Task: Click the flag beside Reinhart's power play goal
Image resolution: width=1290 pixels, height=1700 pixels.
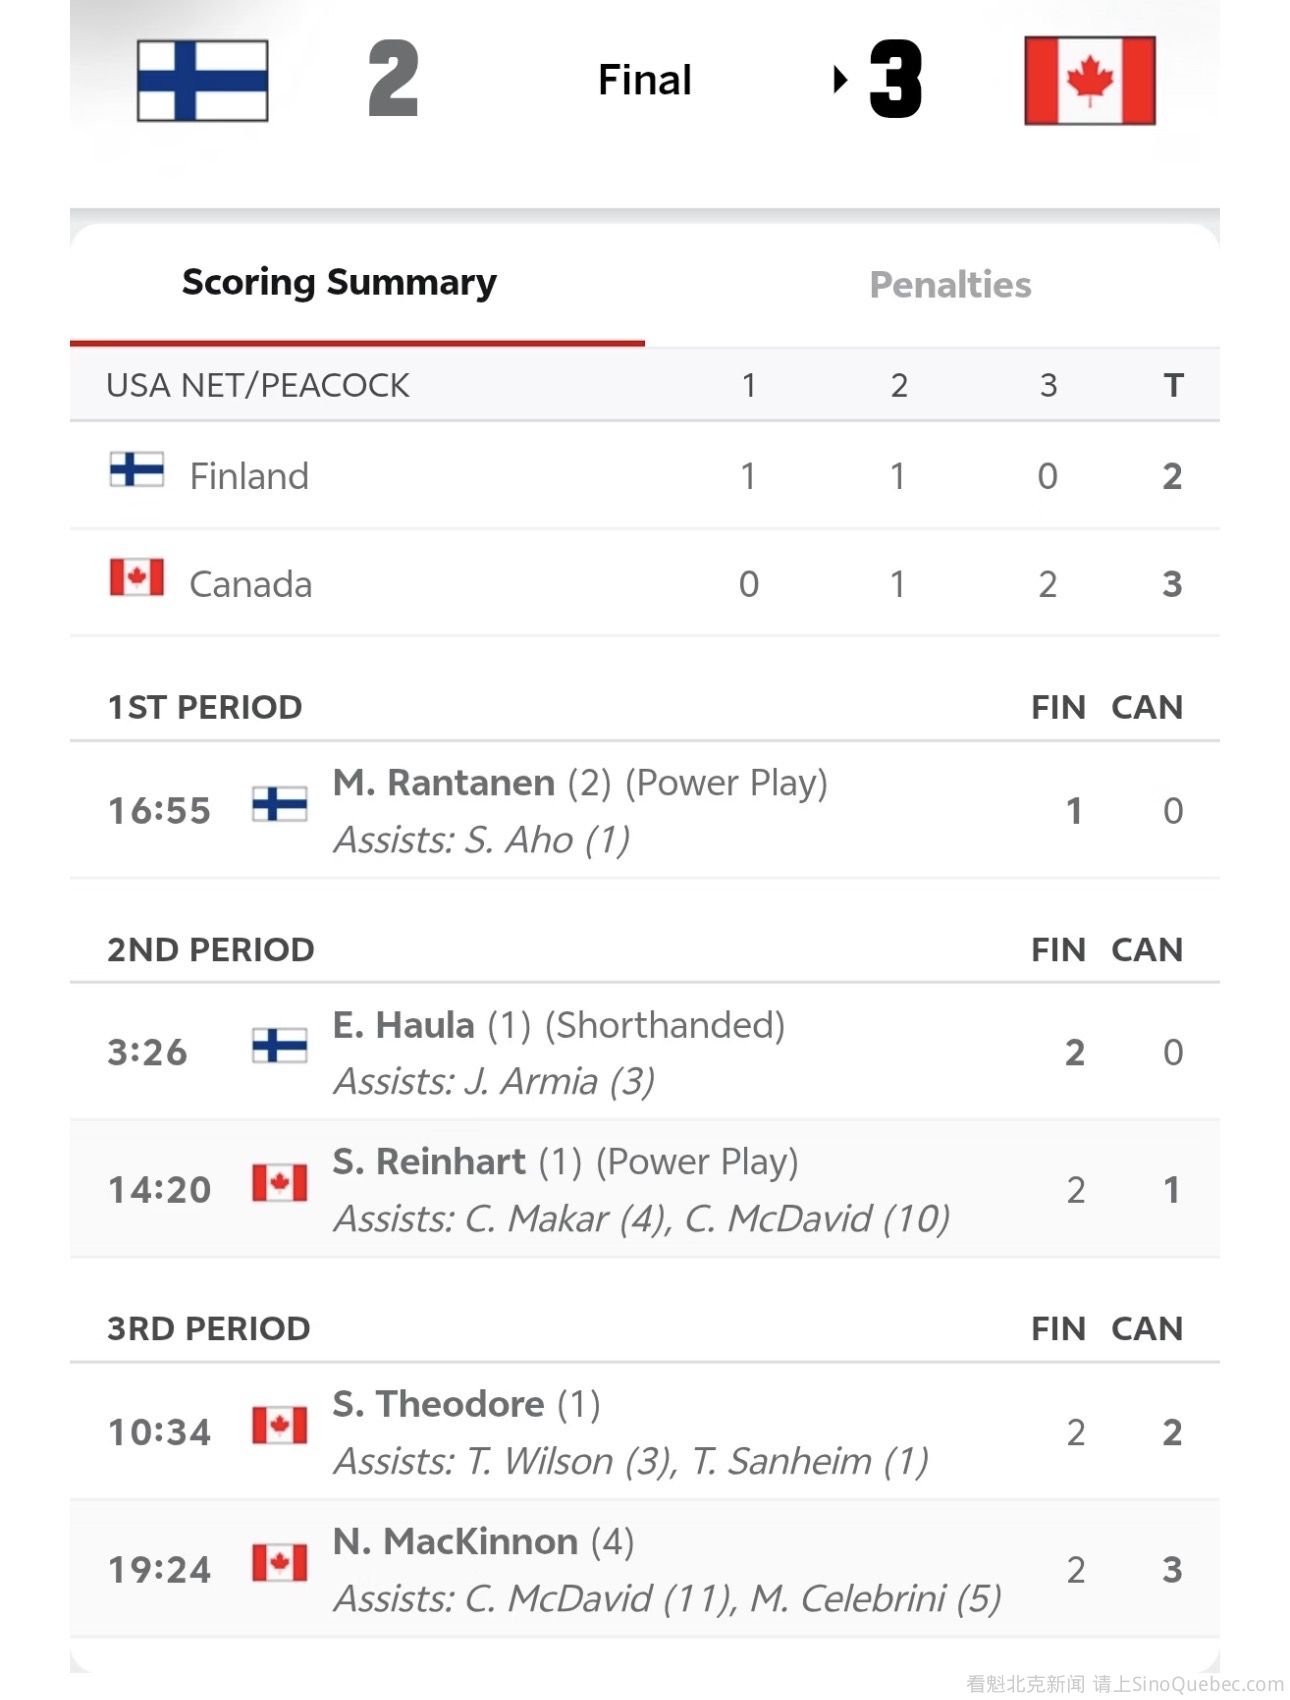Action: (x=279, y=1183)
